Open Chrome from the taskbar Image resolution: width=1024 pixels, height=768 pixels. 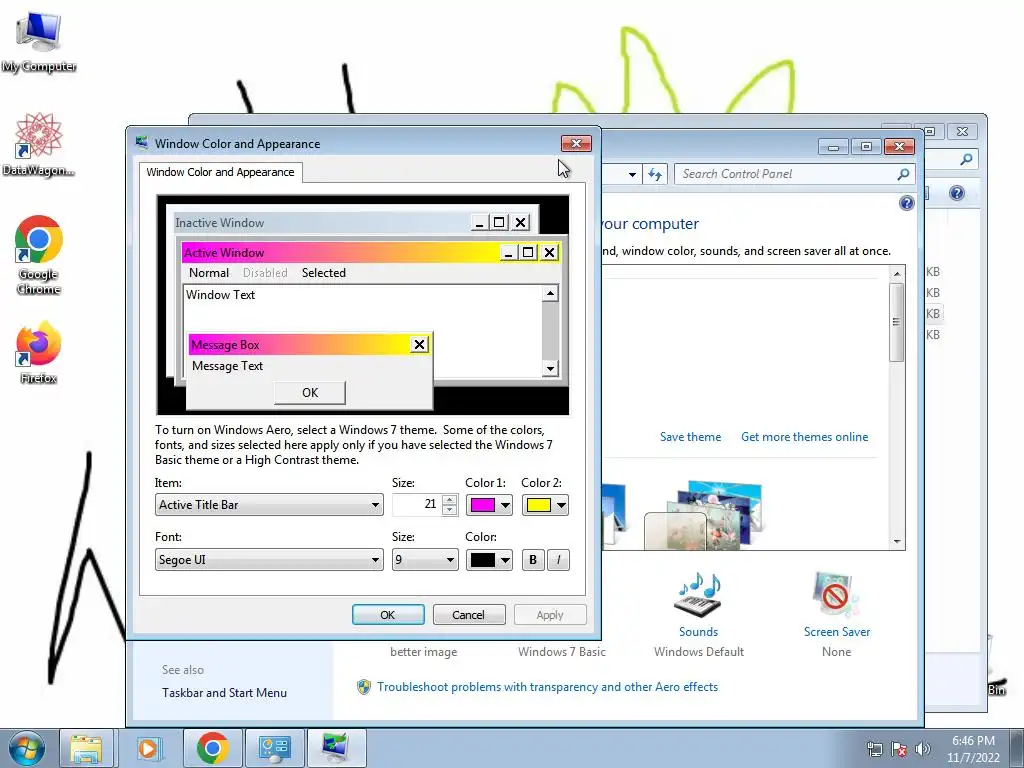click(x=212, y=748)
